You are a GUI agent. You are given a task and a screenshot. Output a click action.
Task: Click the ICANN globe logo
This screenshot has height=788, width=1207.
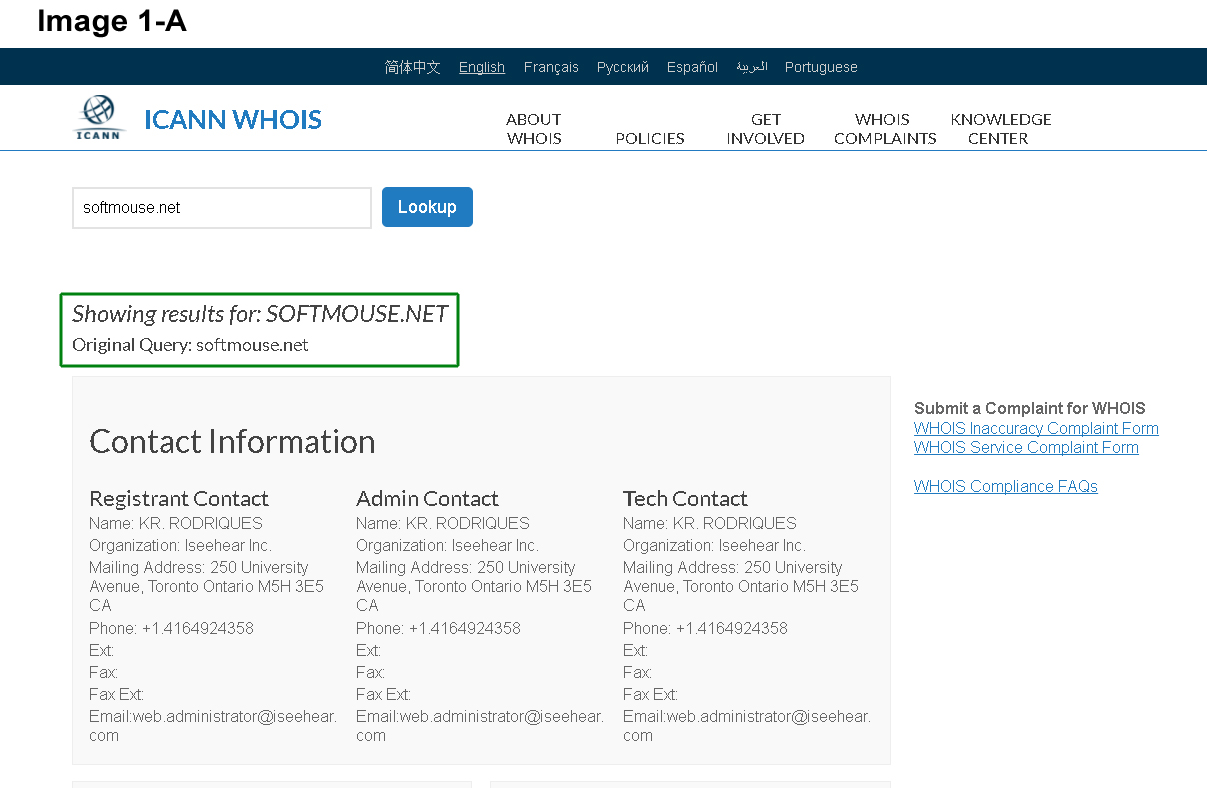[x=99, y=118]
